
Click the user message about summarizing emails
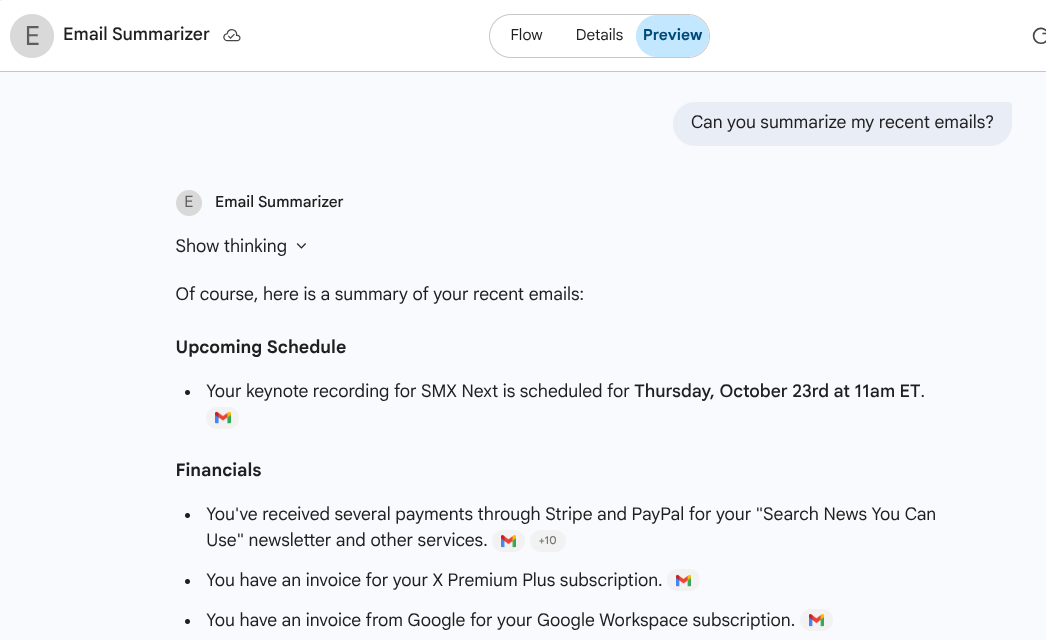tap(842, 123)
